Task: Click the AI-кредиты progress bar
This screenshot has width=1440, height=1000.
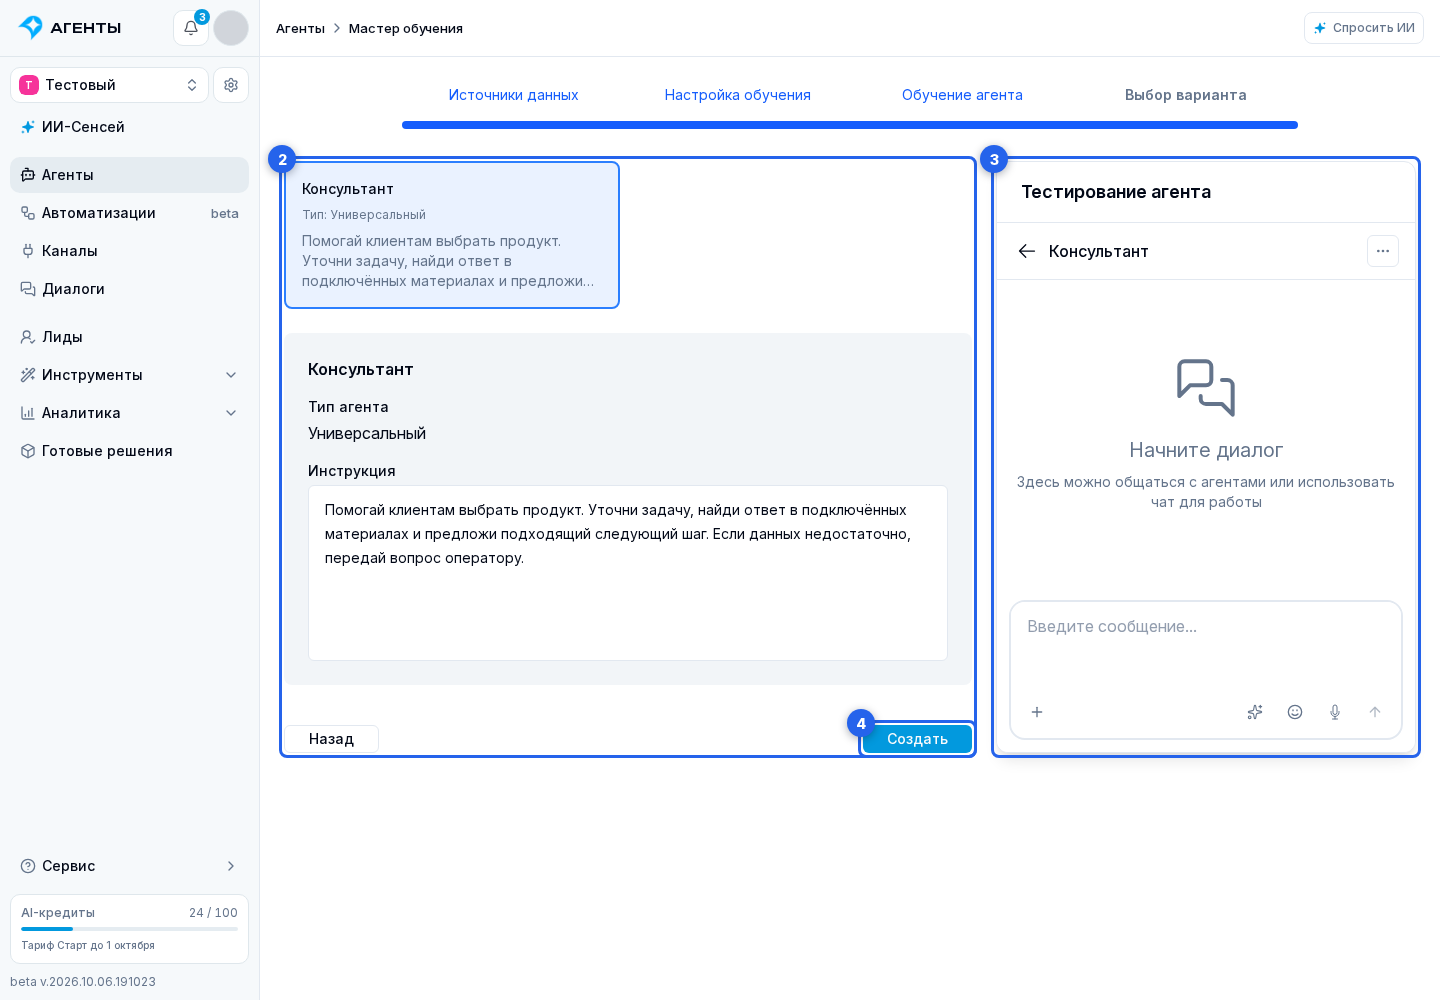Action: pyautogui.click(x=129, y=929)
